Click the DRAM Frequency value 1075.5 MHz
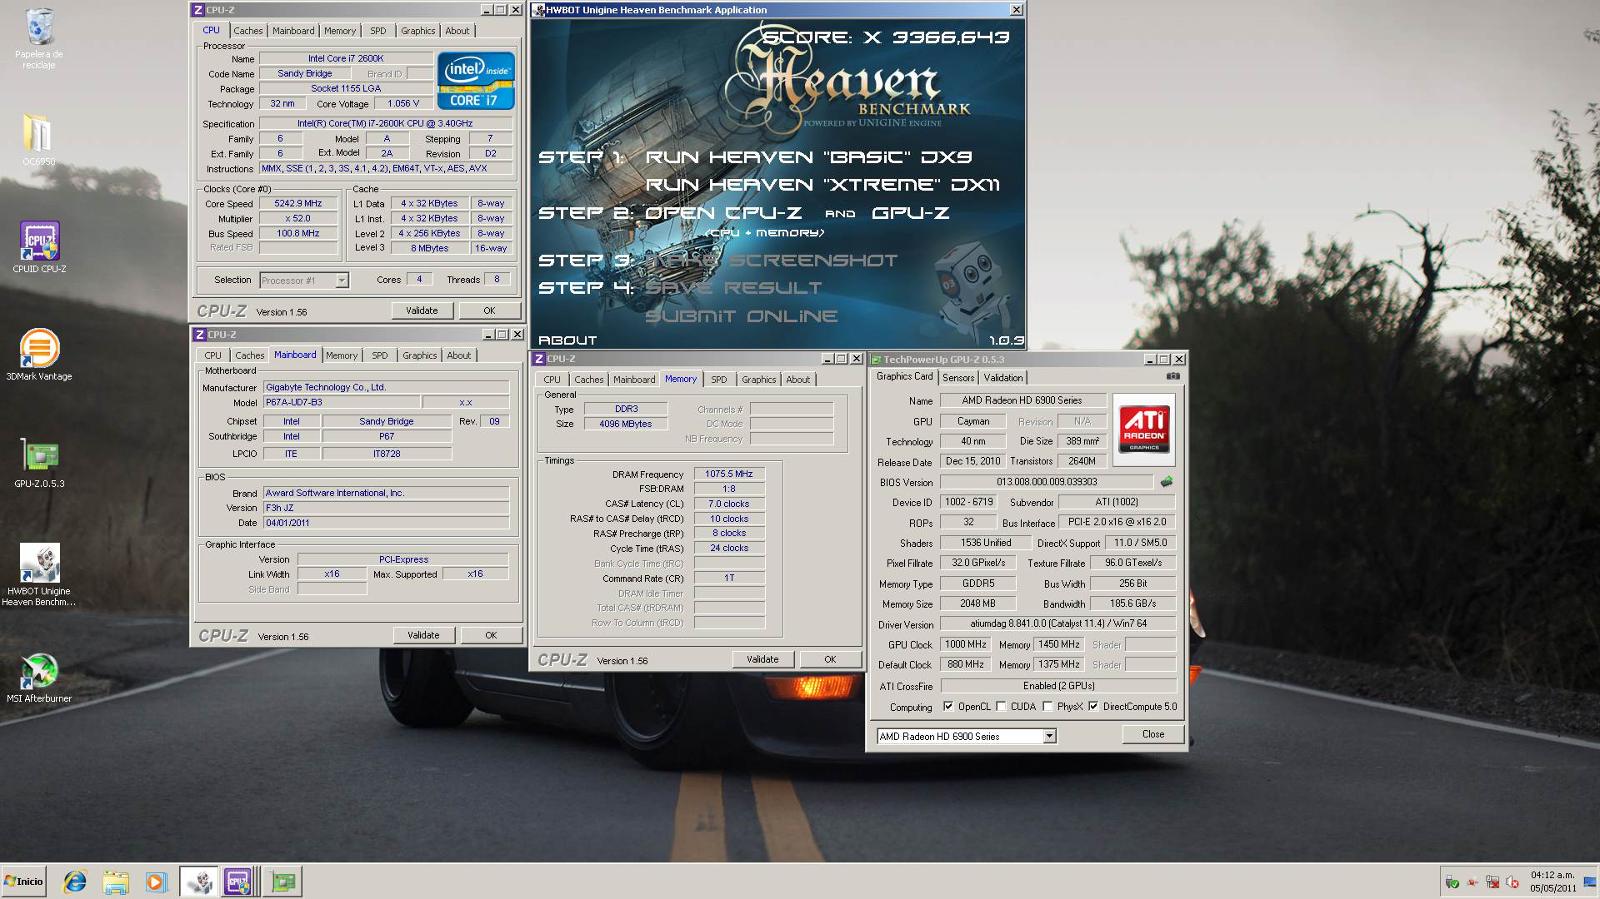This screenshot has height=899, width=1600. pyautogui.click(x=729, y=474)
